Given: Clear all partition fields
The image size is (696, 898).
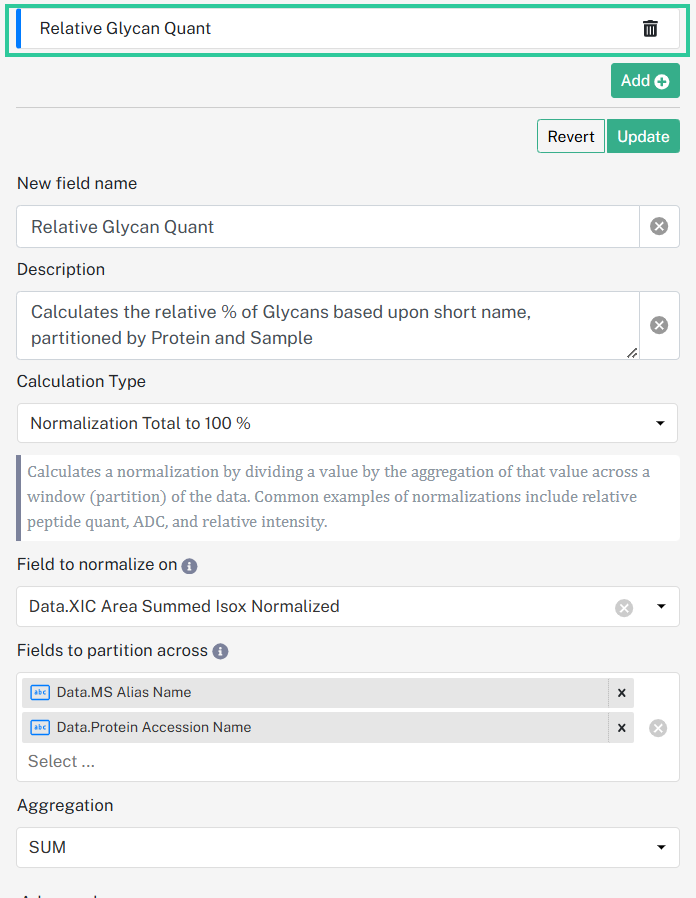Looking at the screenshot, I should point(658,728).
